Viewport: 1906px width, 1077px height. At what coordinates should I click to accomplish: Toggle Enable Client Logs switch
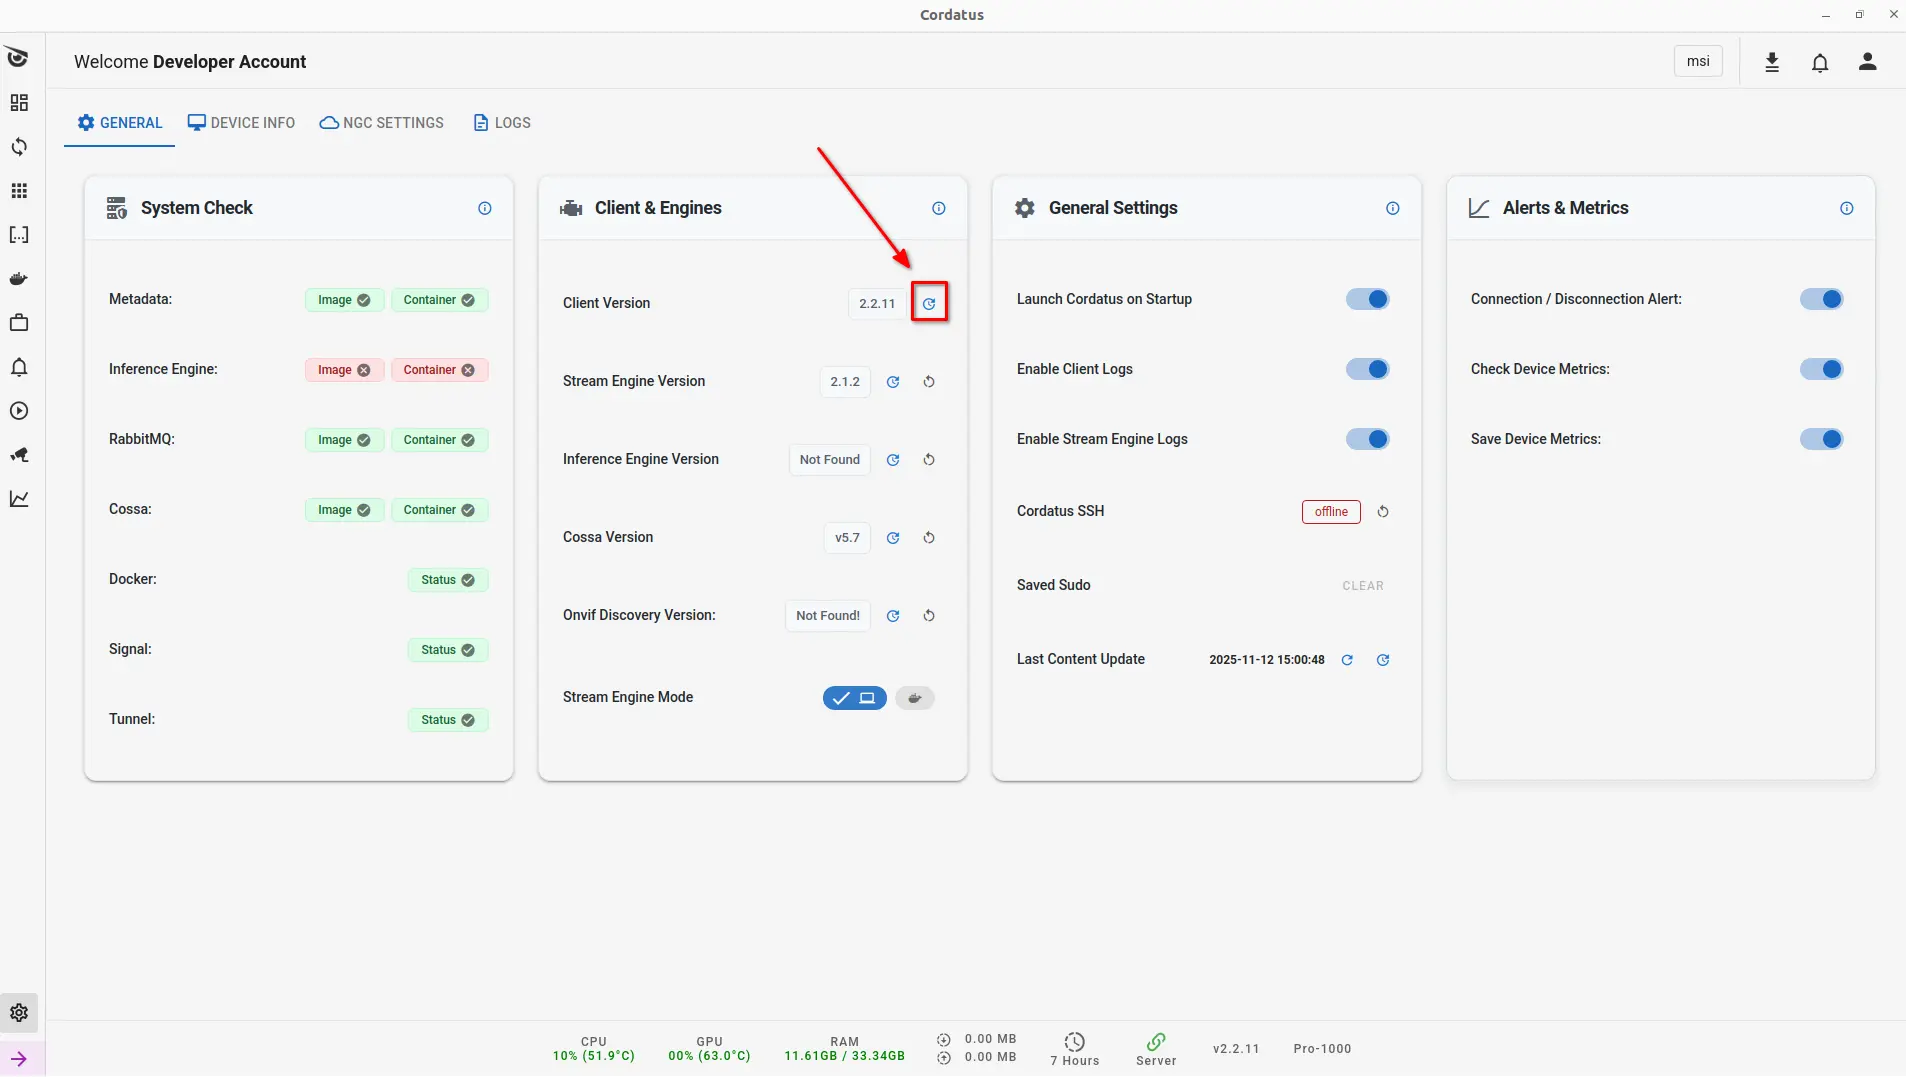1367,369
